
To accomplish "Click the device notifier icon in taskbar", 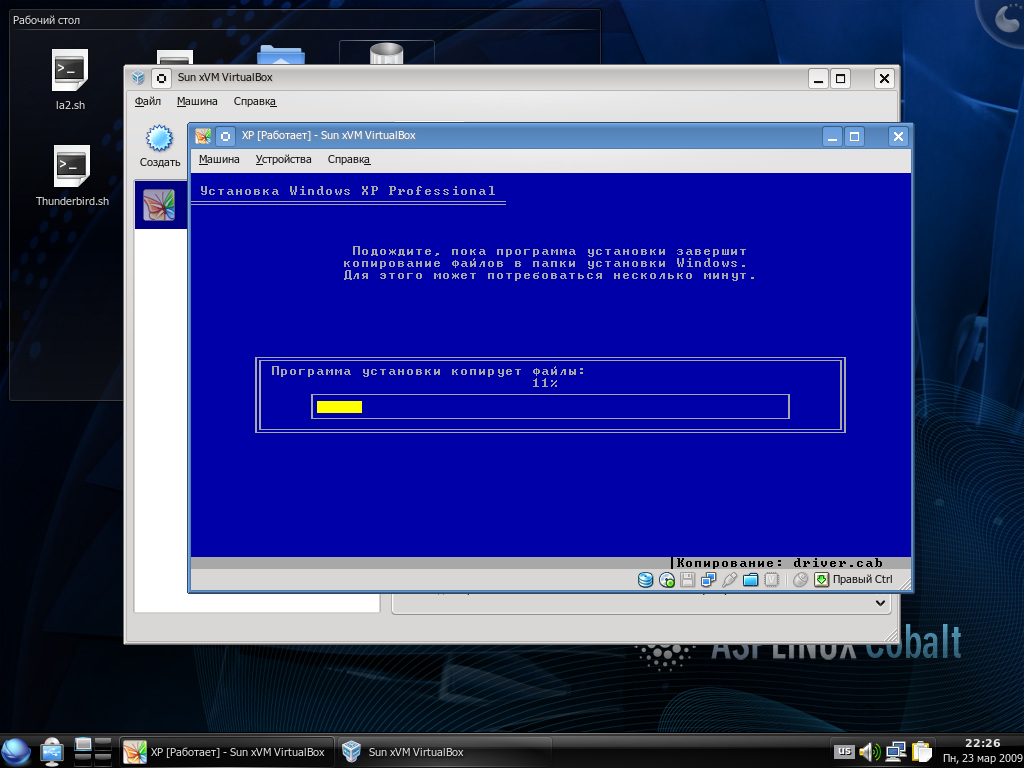I will click(x=52, y=752).
